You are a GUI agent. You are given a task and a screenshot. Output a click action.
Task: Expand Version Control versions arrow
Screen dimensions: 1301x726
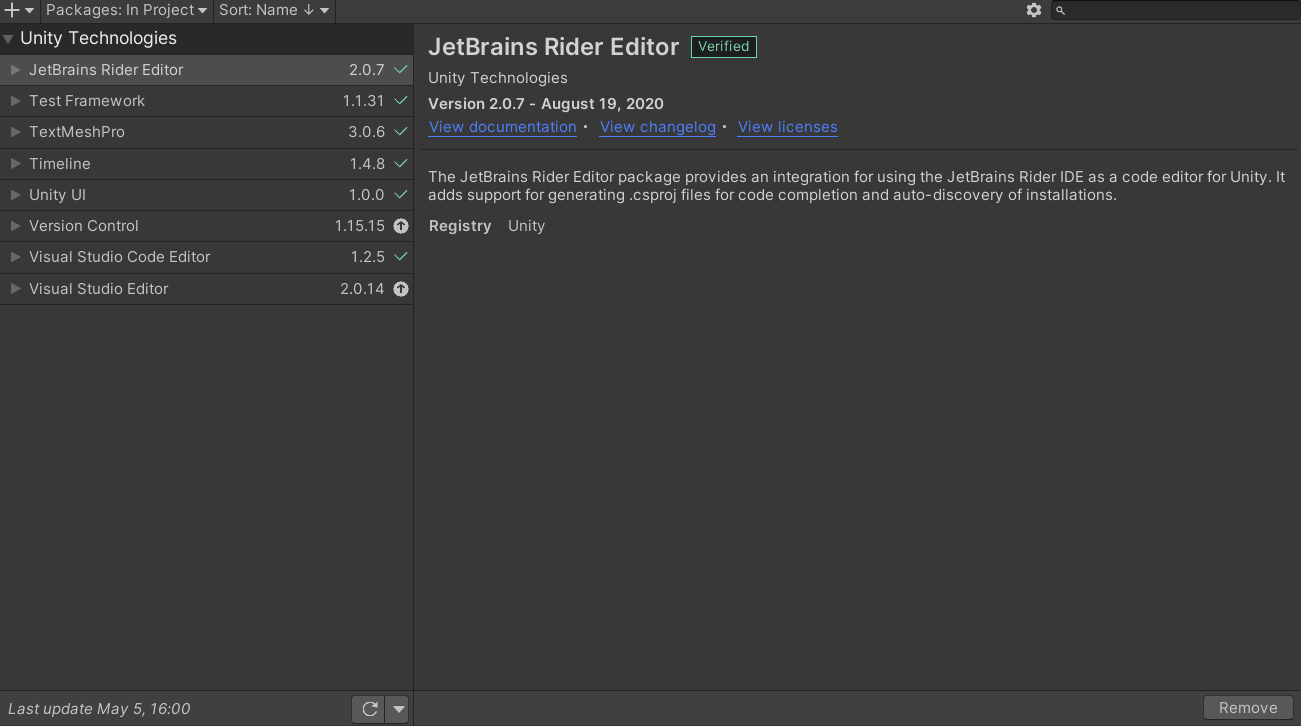15,226
